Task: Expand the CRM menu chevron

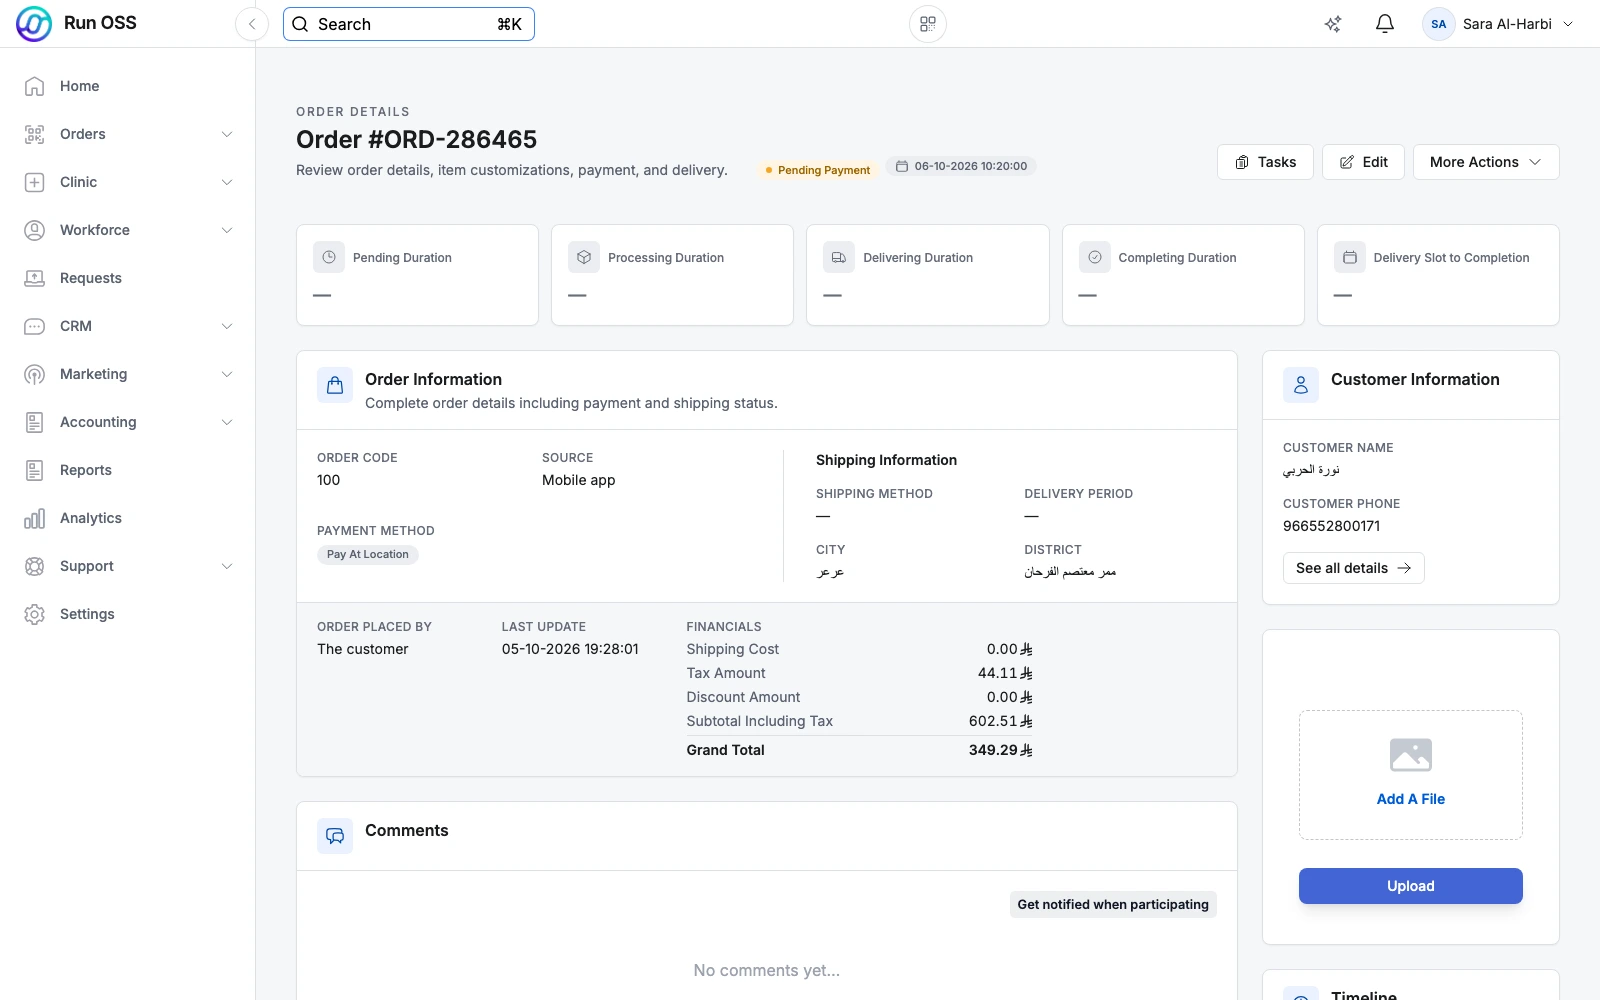Action: coord(227,326)
